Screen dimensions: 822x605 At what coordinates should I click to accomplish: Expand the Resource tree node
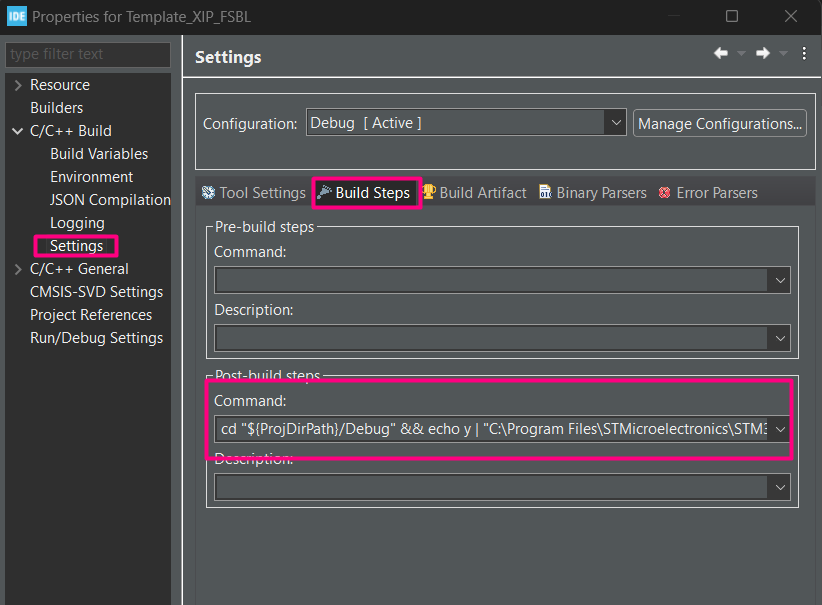pyautogui.click(x=18, y=85)
